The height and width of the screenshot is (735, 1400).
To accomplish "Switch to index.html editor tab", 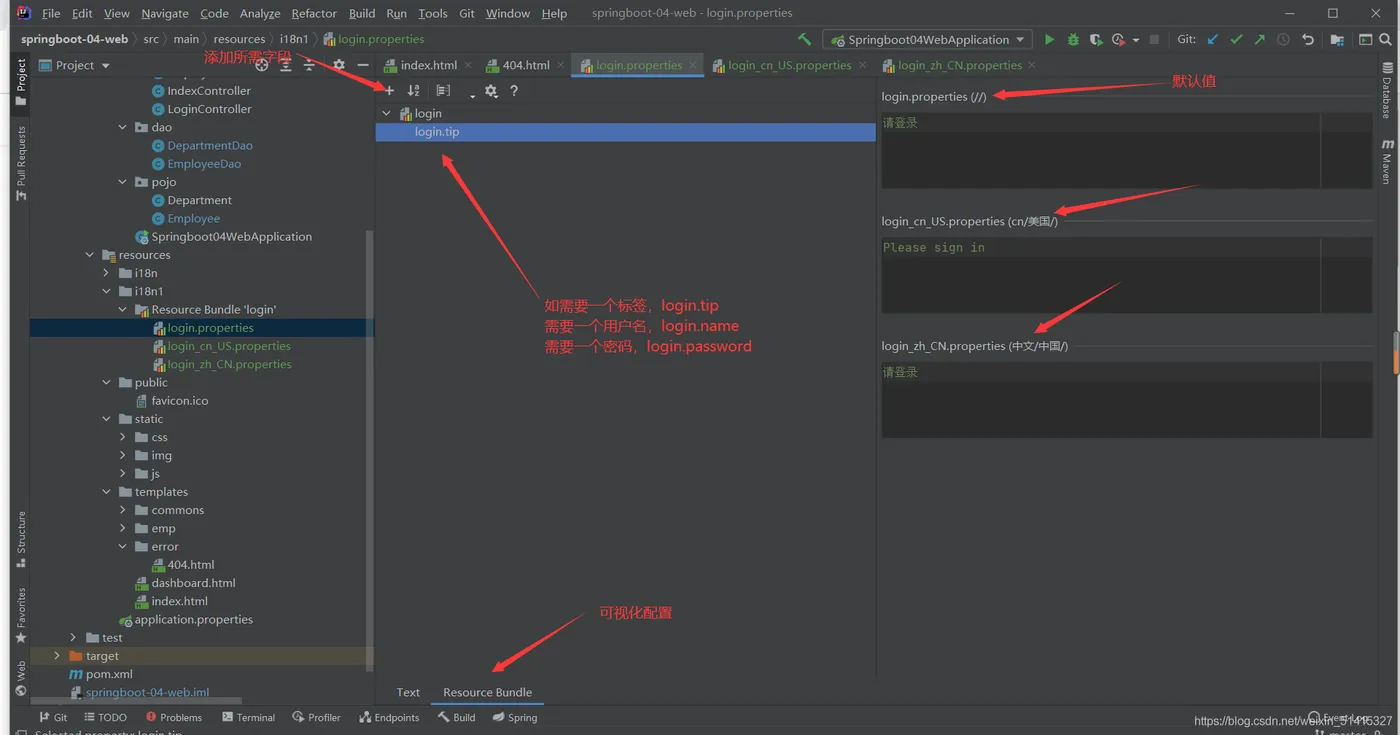I will (x=429, y=65).
